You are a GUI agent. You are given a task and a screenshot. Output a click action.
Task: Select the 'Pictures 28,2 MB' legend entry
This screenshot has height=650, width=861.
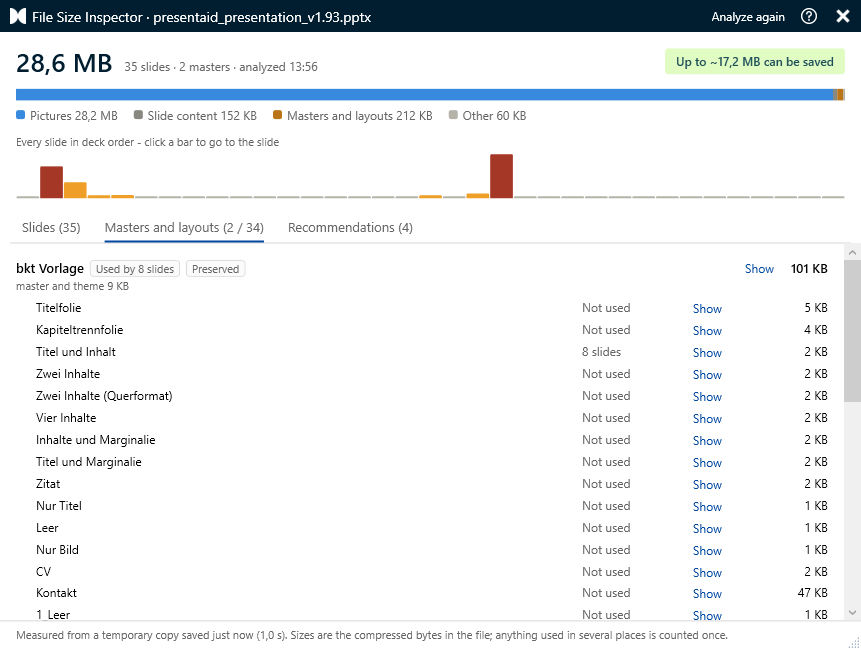[x=67, y=115]
